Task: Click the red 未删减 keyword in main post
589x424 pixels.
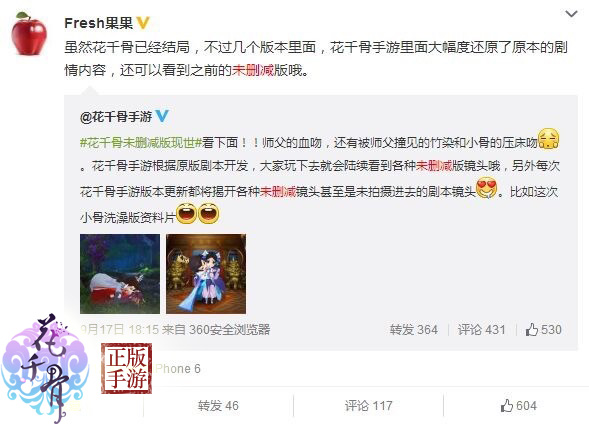Action: (x=253, y=70)
